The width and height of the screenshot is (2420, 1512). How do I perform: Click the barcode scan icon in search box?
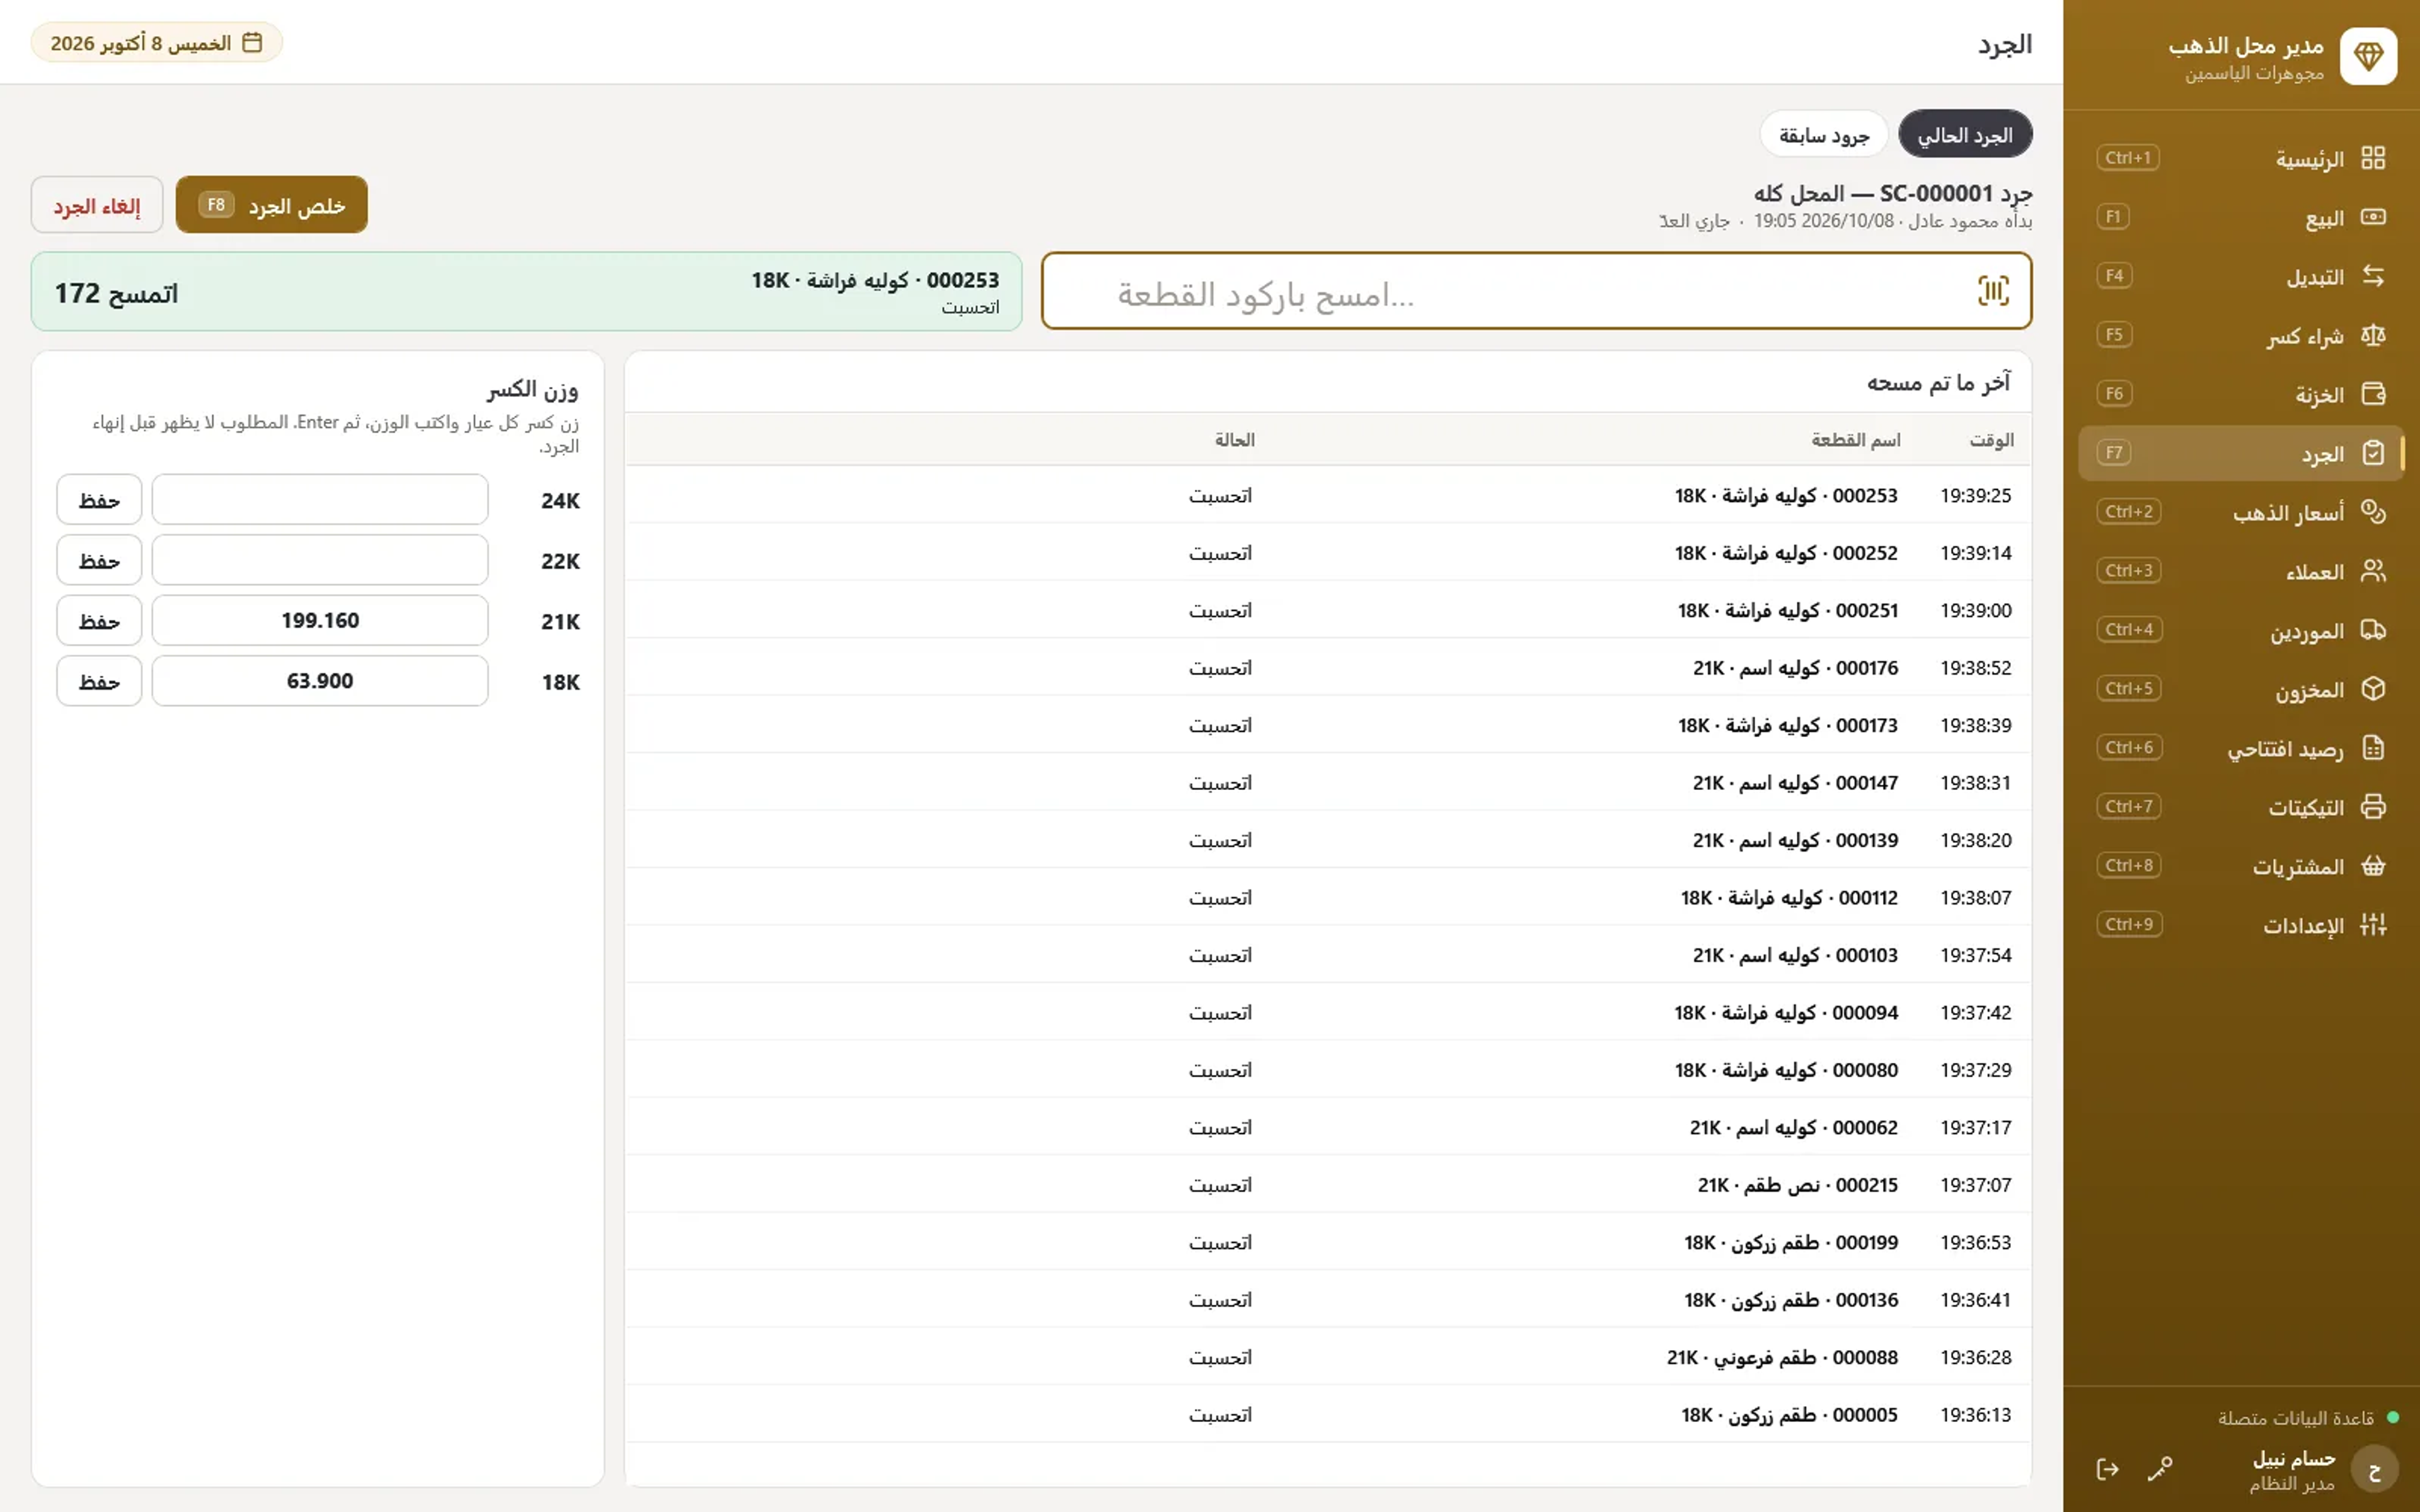pyautogui.click(x=1992, y=291)
